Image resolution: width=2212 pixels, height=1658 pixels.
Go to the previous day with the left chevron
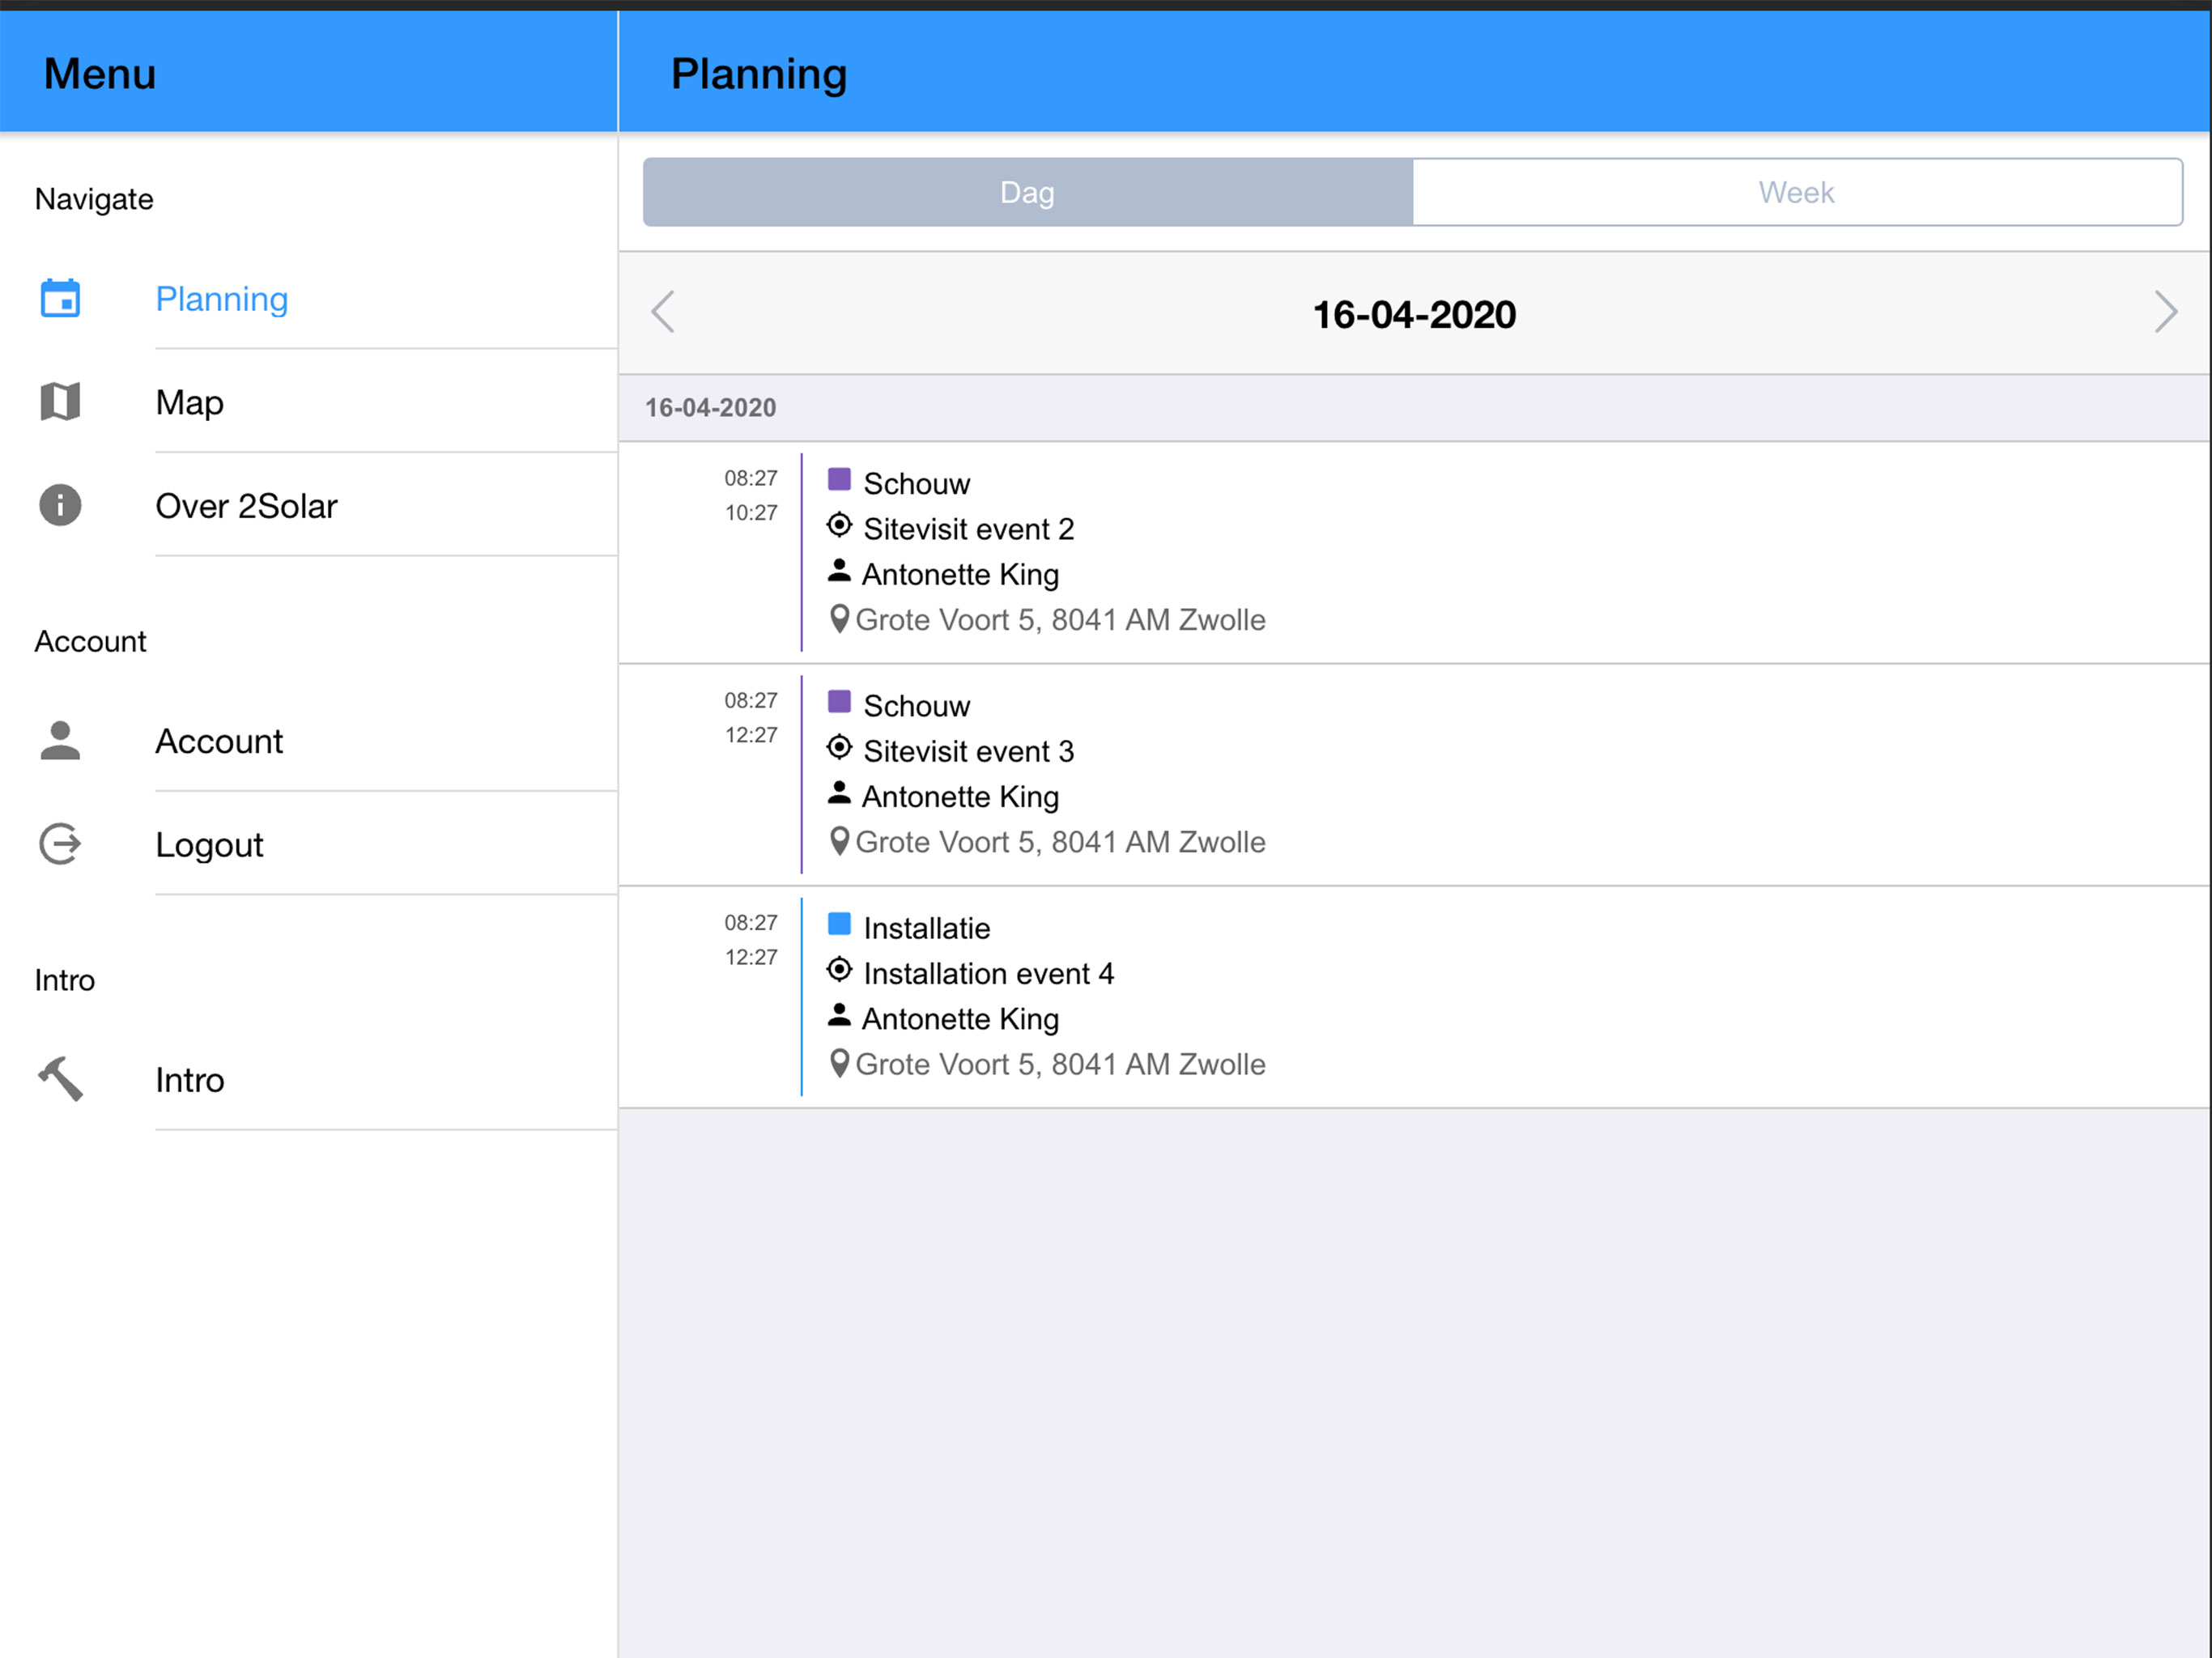coord(663,312)
